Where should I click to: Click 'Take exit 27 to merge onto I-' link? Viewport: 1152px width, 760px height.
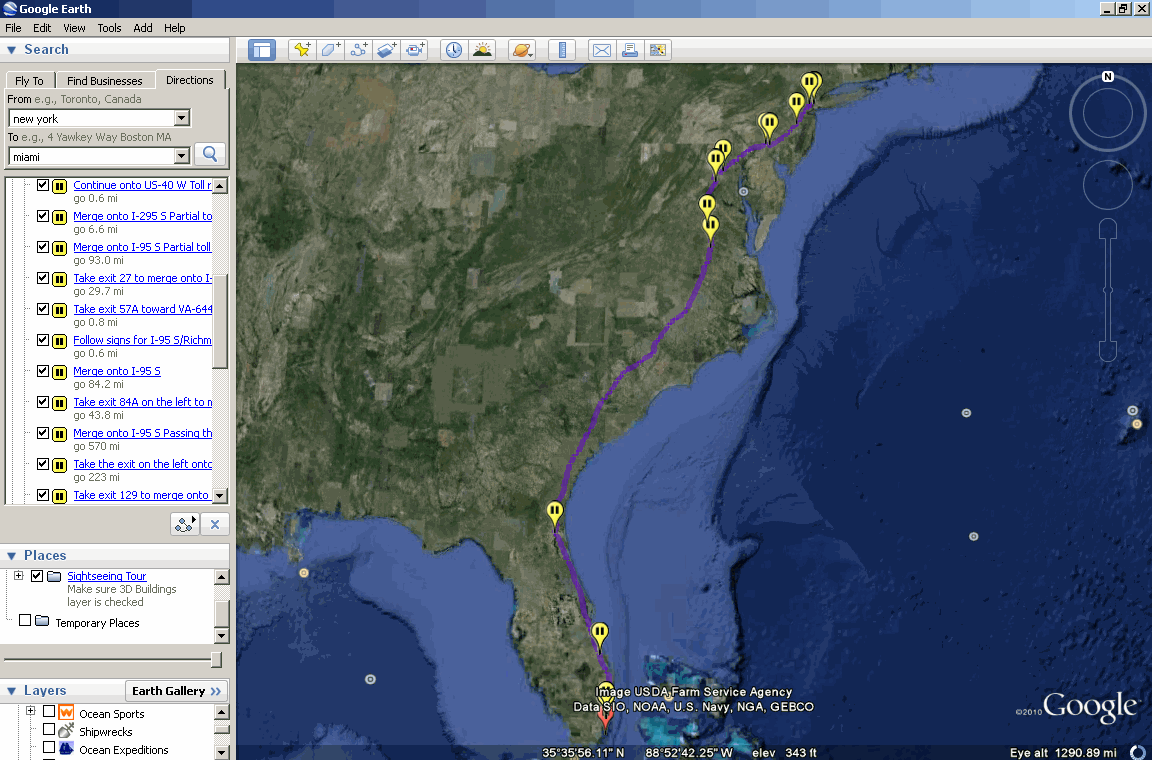click(x=143, y=278)
